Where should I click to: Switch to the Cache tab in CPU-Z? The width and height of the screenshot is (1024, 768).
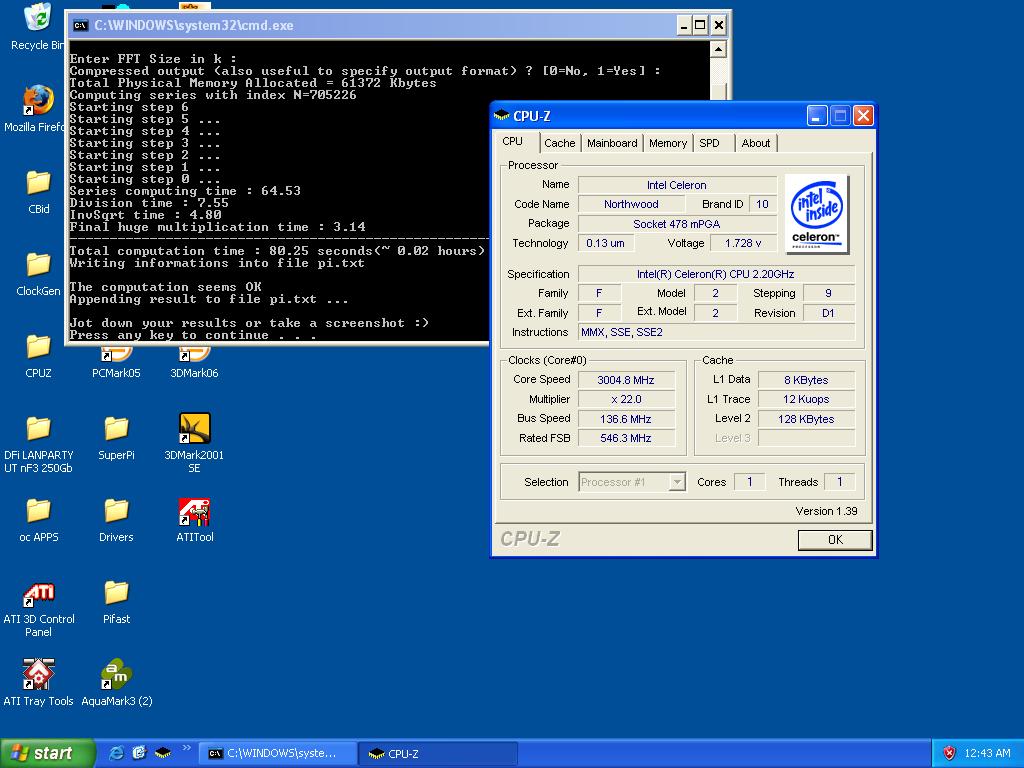point(560,143)
